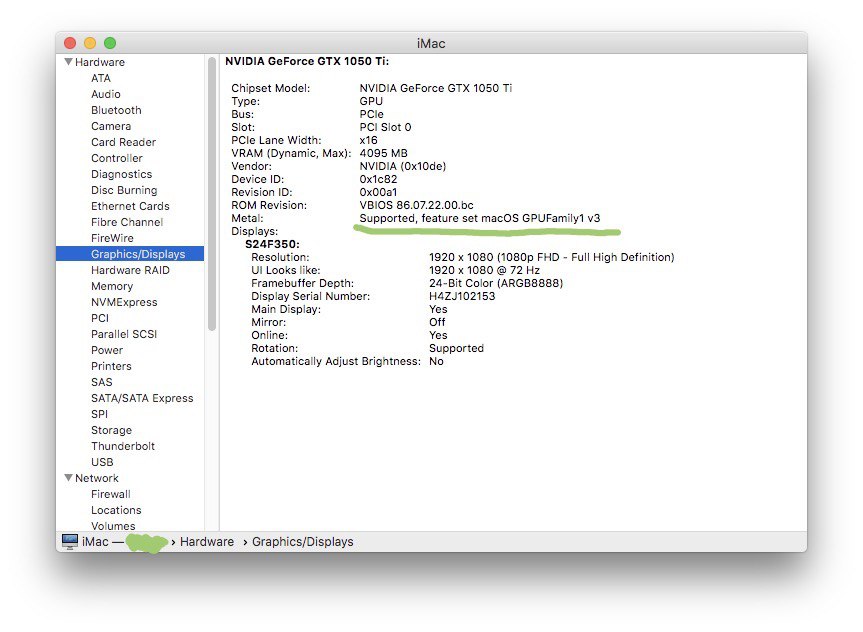Select the highlighted Graphics/Displays row
This screenshot has height=632, width=863.
point(130,254)
